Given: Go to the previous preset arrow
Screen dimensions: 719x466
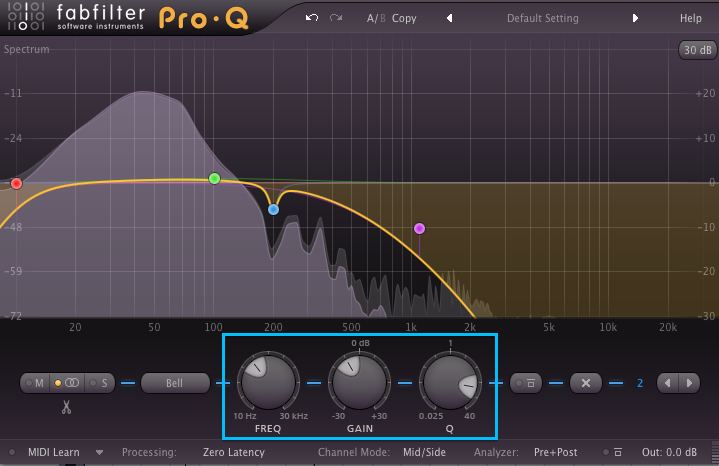Looking at the screenshot, I should click(449, 18).
